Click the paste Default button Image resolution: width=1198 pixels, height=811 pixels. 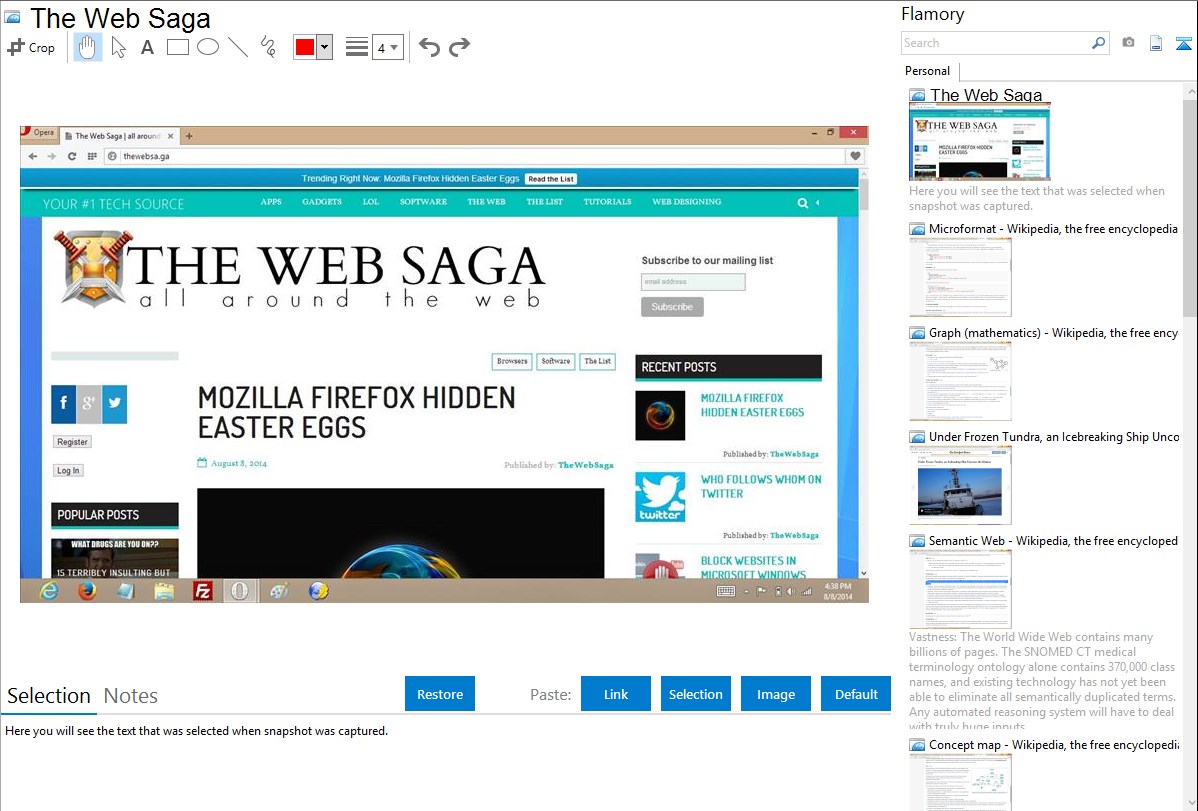(x=856, y=694)
